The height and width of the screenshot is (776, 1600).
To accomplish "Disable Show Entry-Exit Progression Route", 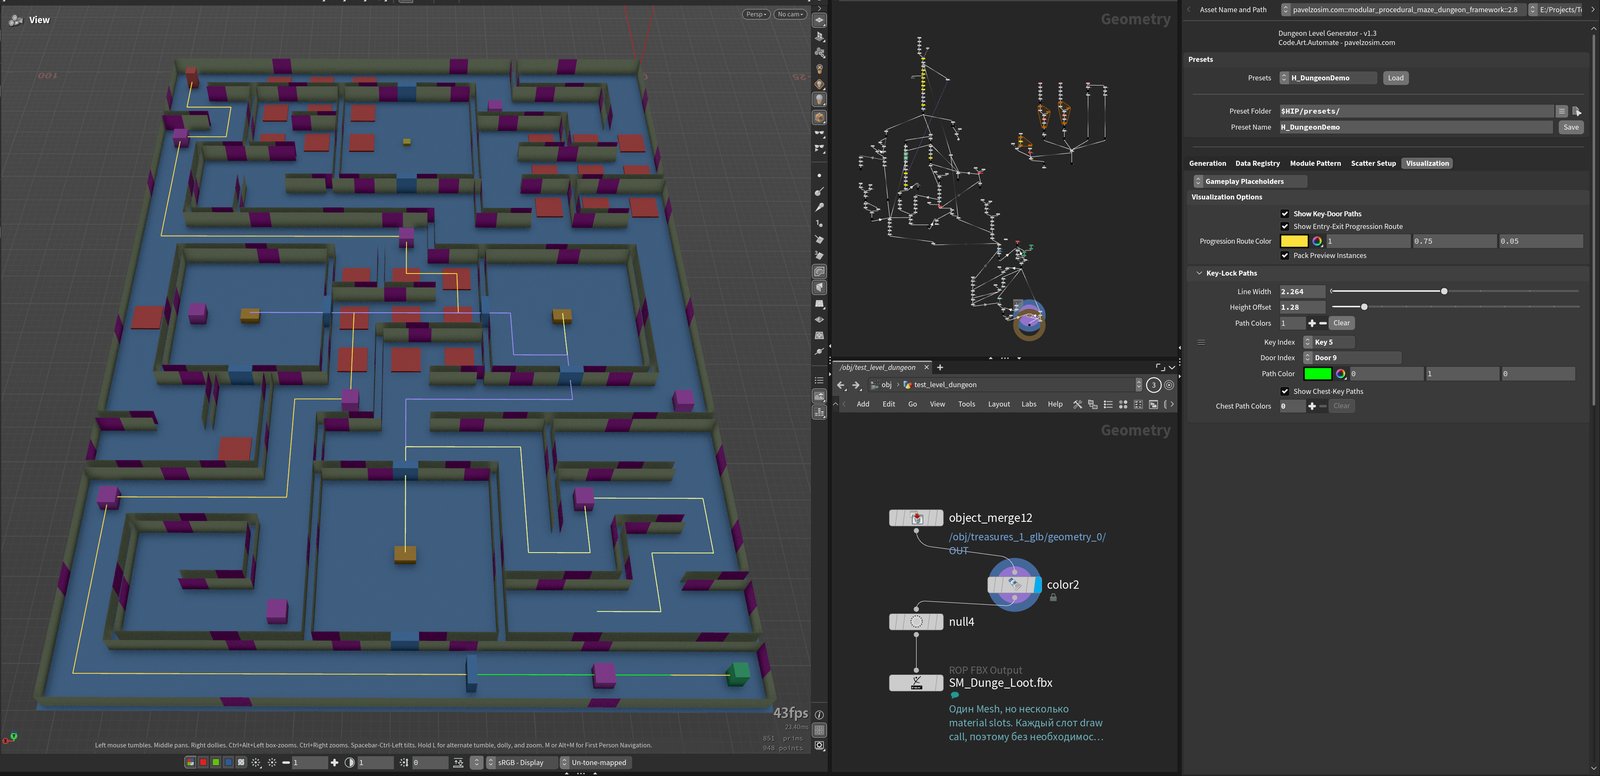I will tap(1285, 226).
